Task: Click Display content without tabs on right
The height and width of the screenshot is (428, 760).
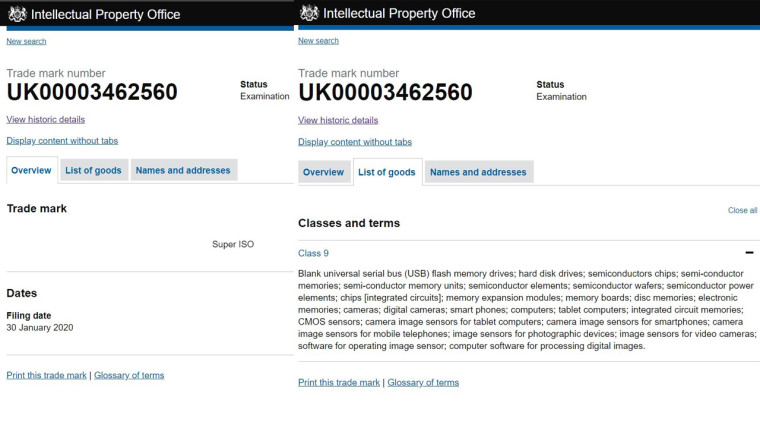Action: coord(355,142)
